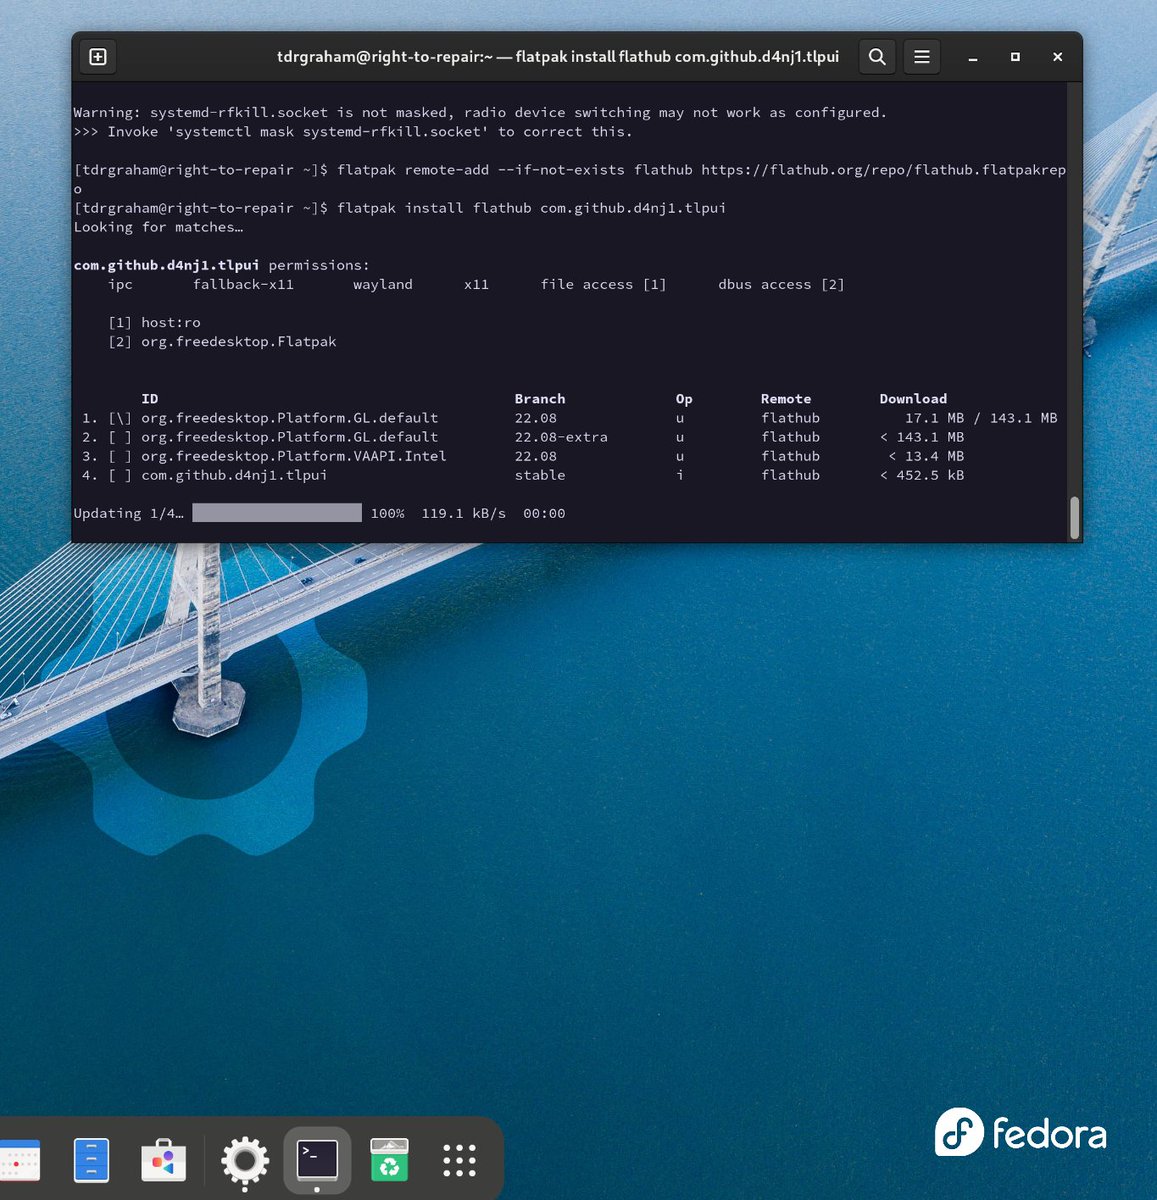Click the flathub.org repo URL
Viewport: 1157px width, 1200px height.
[x=884, y=170]
